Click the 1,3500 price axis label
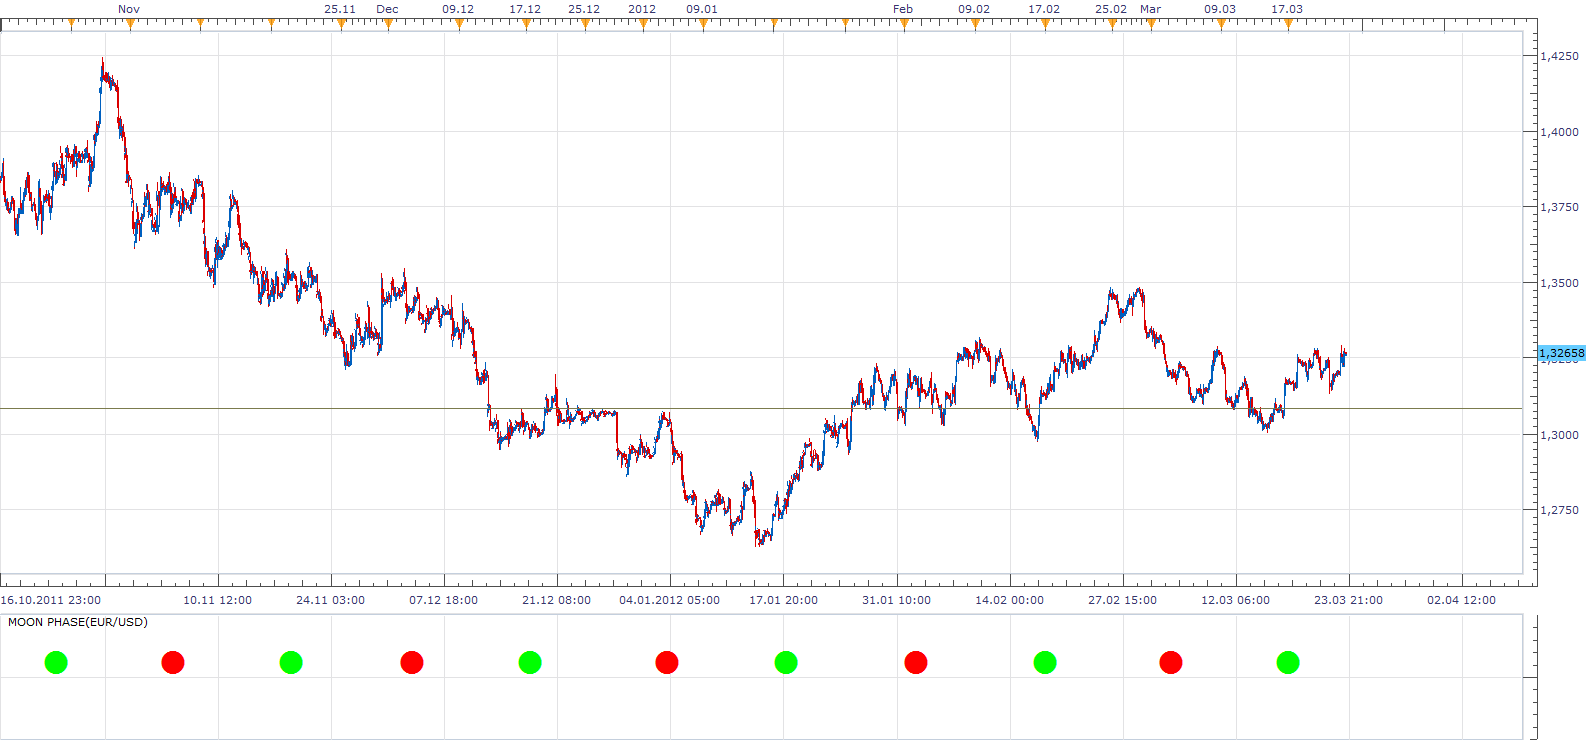 tap(1560, 283)
